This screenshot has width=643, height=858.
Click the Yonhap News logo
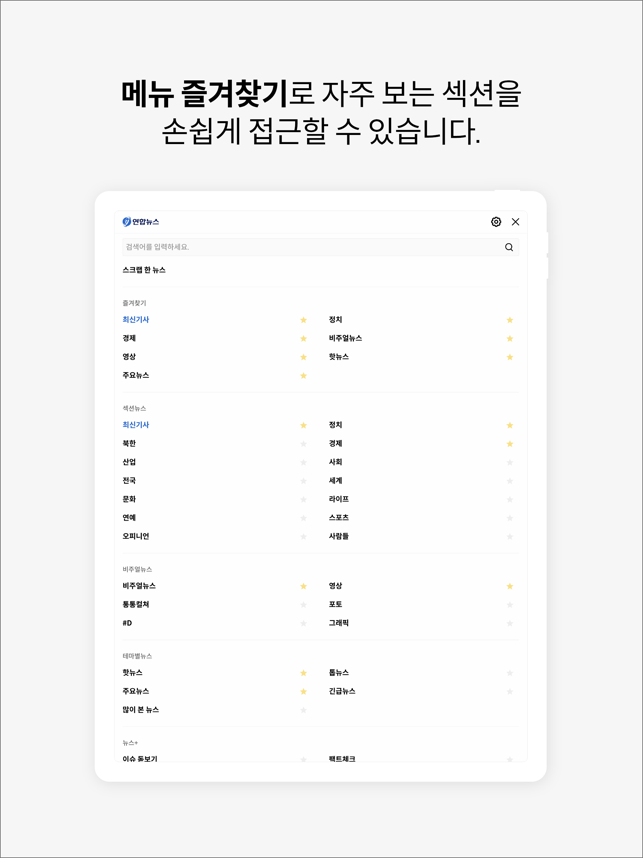click(x=141, y=222)
